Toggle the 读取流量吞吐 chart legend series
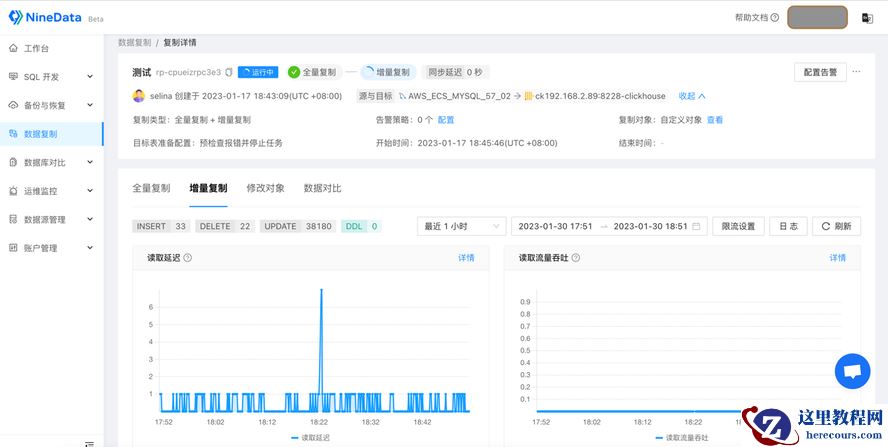888x447 pixels. pyautogui.click(x=680, y=437)
